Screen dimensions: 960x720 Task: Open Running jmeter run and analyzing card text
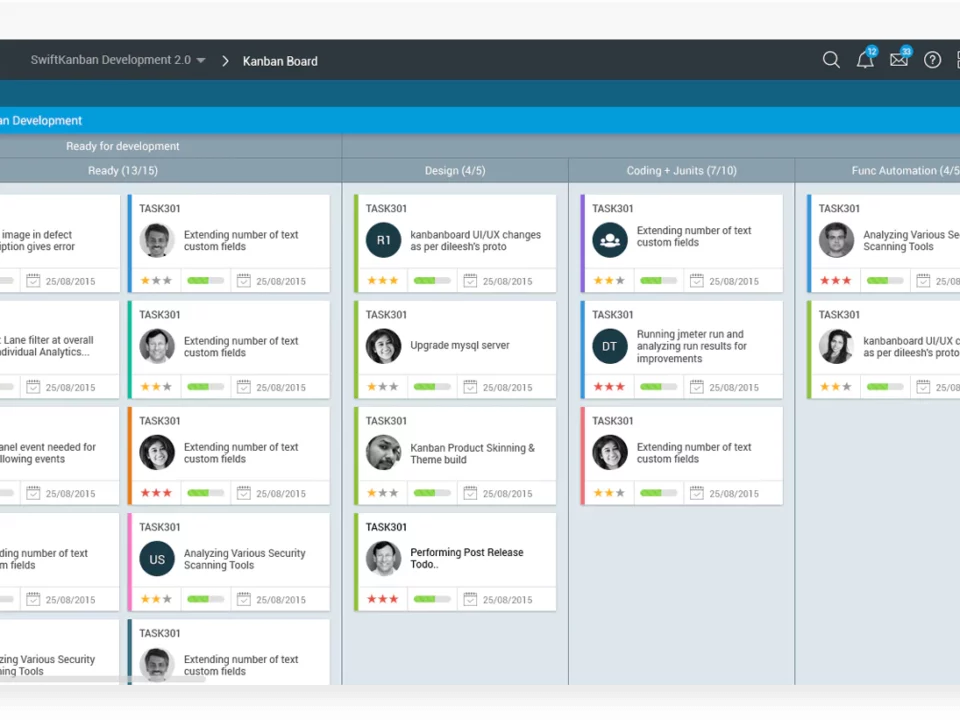click(x=691, y=346)
